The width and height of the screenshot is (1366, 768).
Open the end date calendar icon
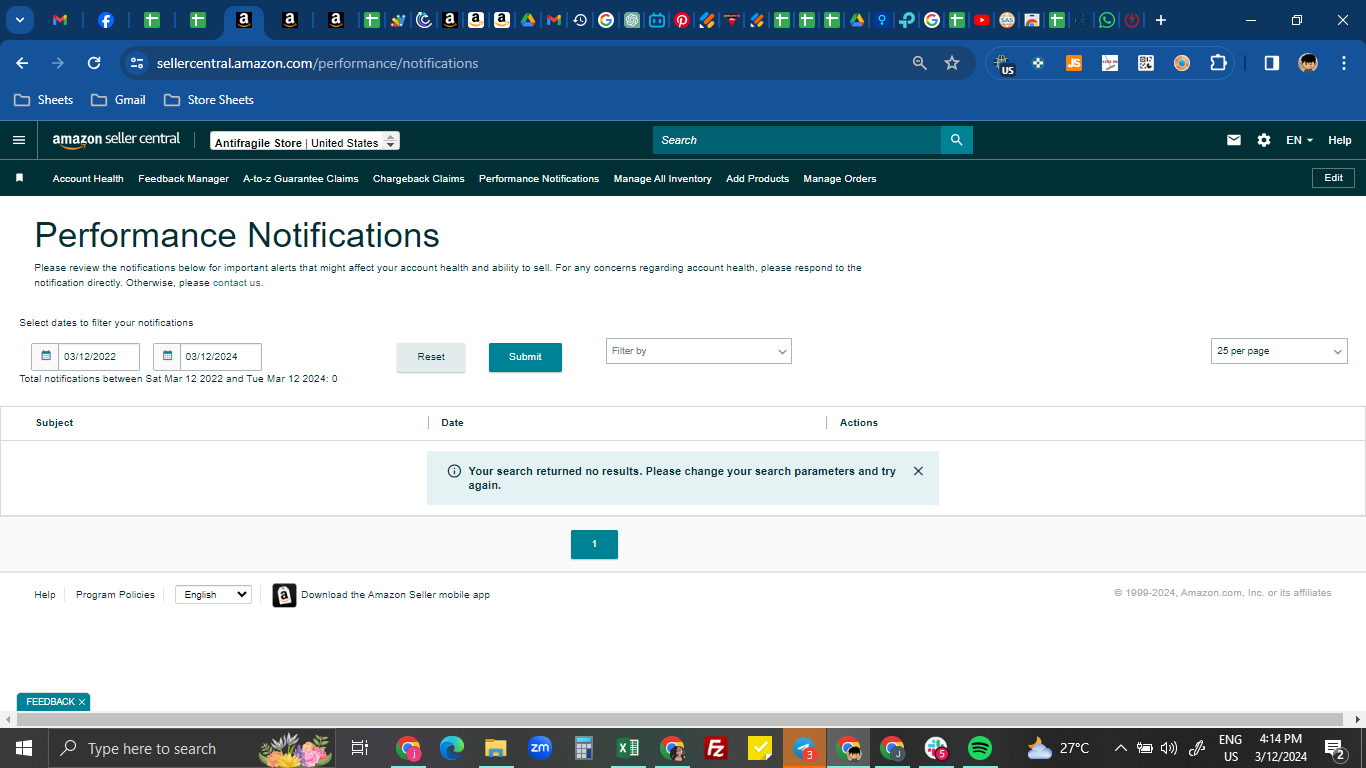[167, 356]
